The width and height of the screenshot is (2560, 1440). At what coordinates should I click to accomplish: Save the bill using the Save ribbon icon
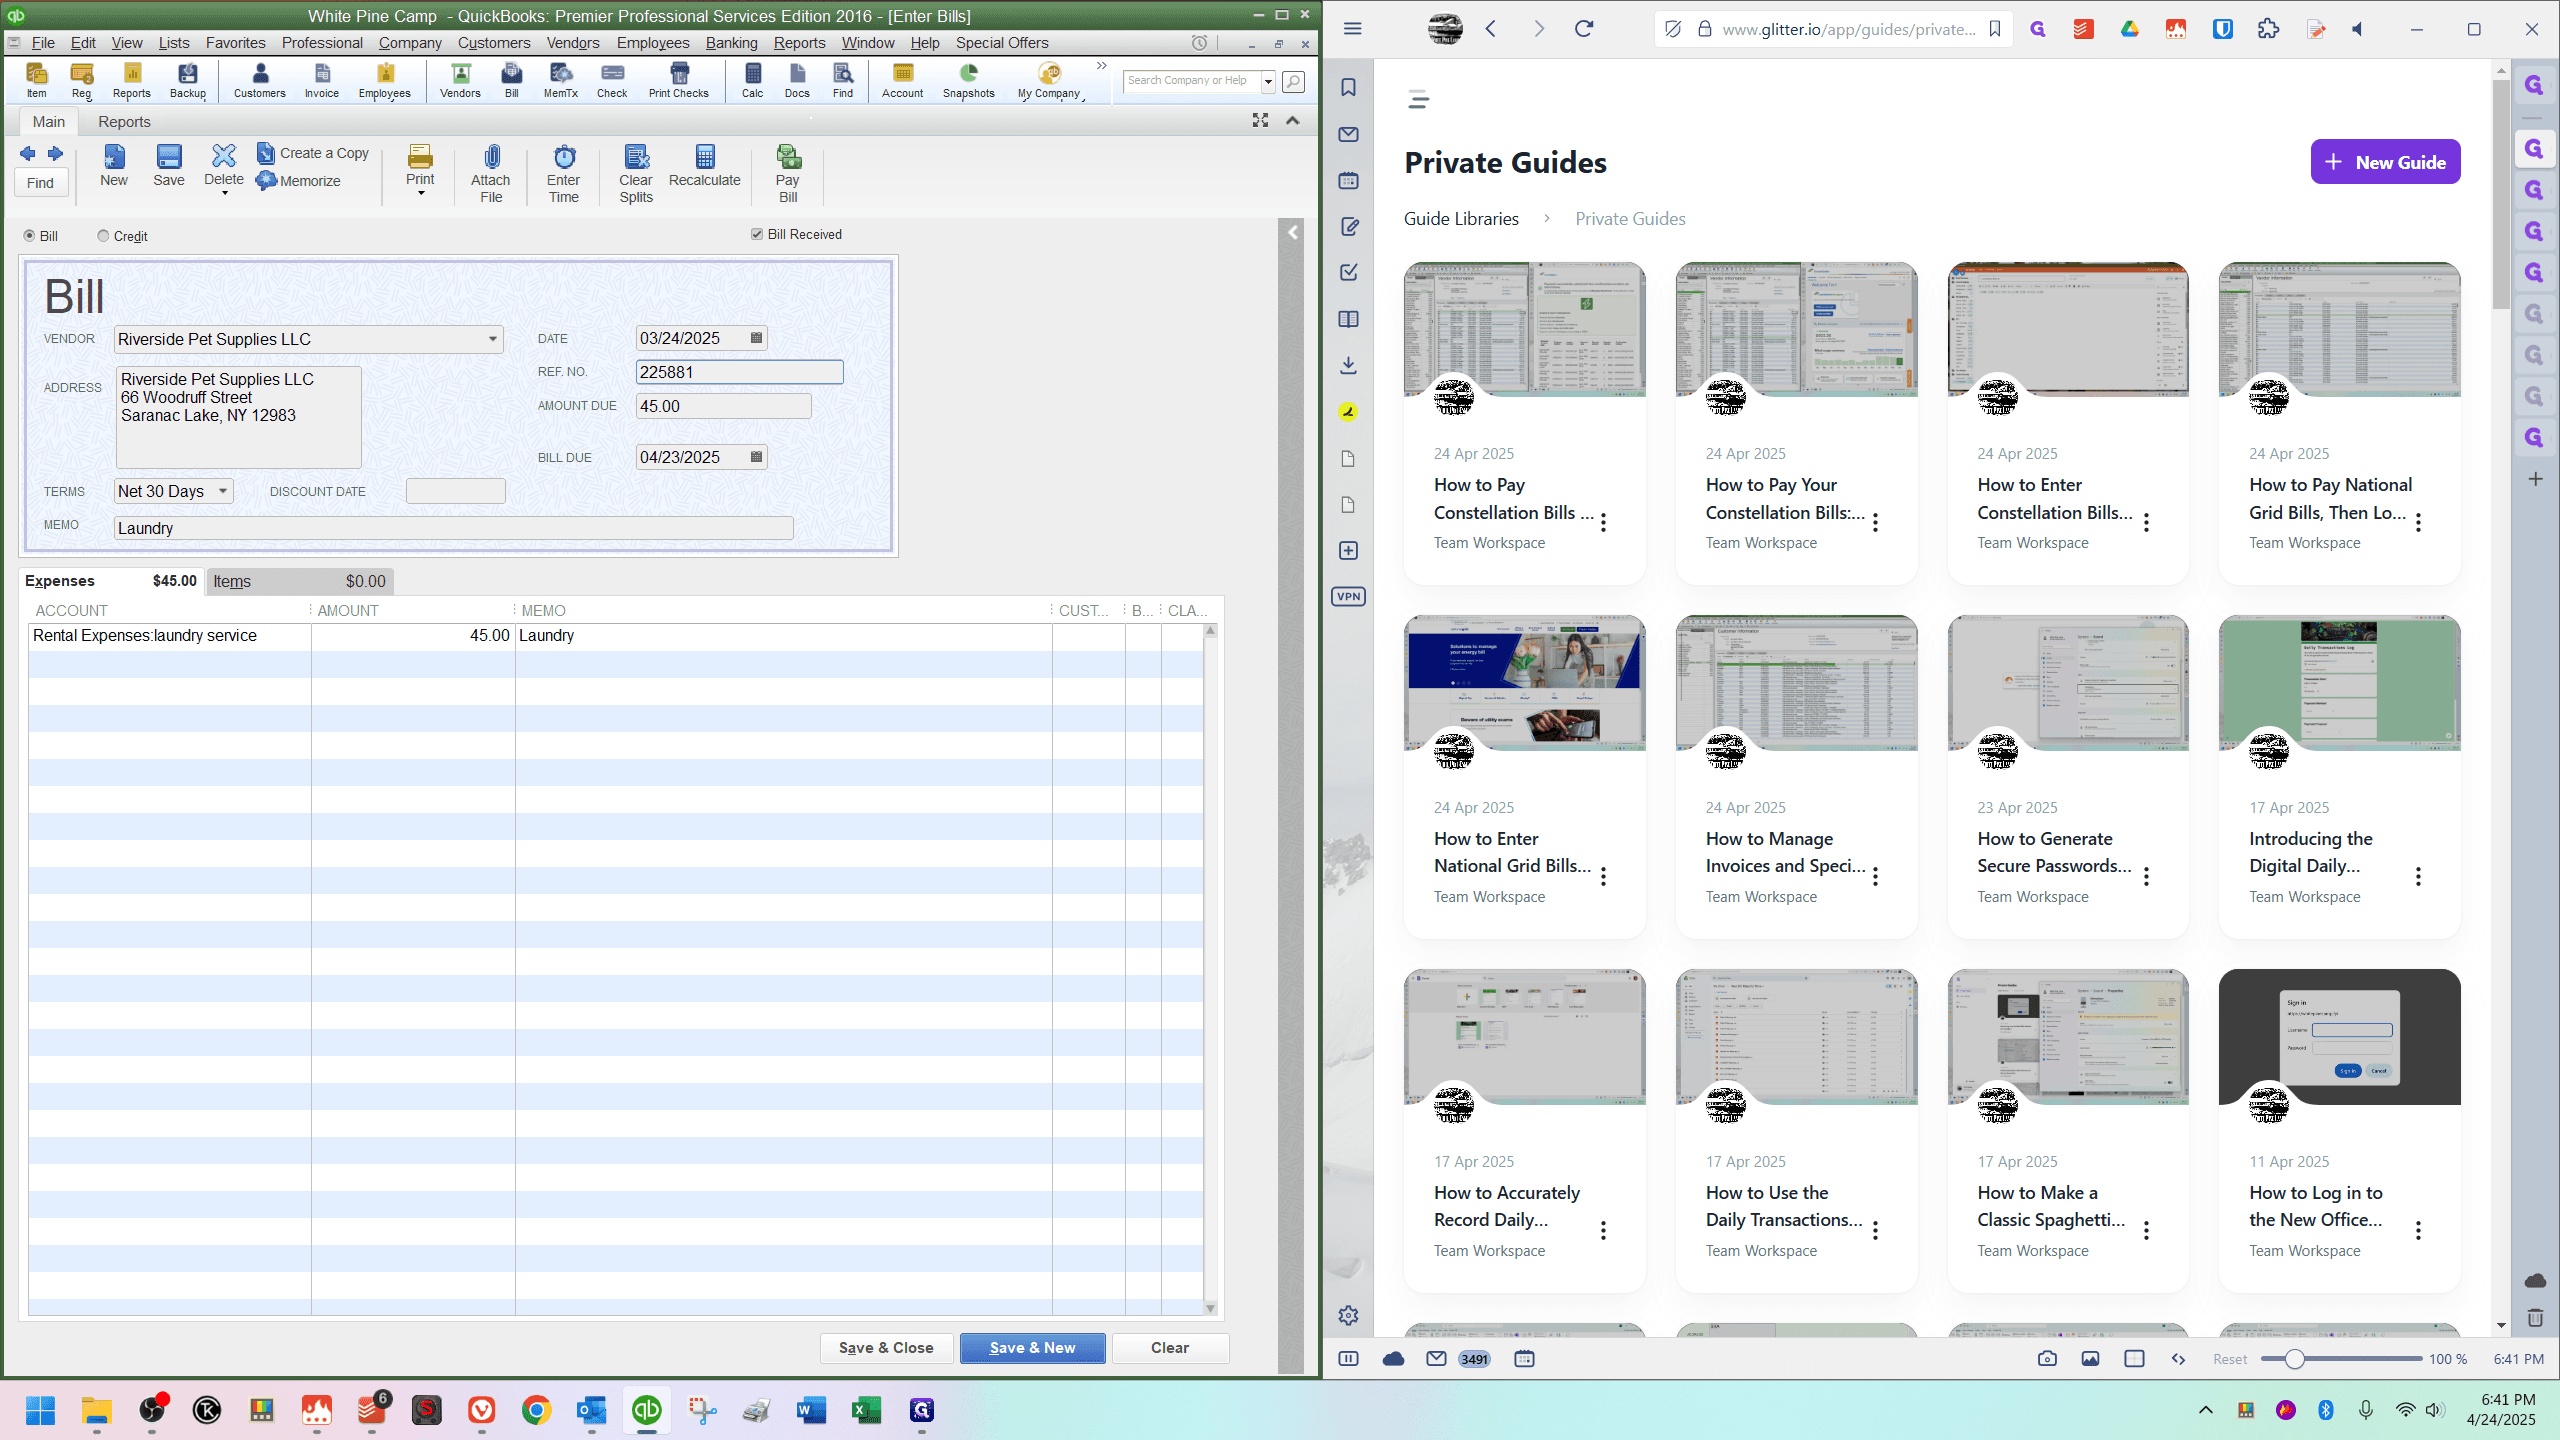[x=168, y=166]
